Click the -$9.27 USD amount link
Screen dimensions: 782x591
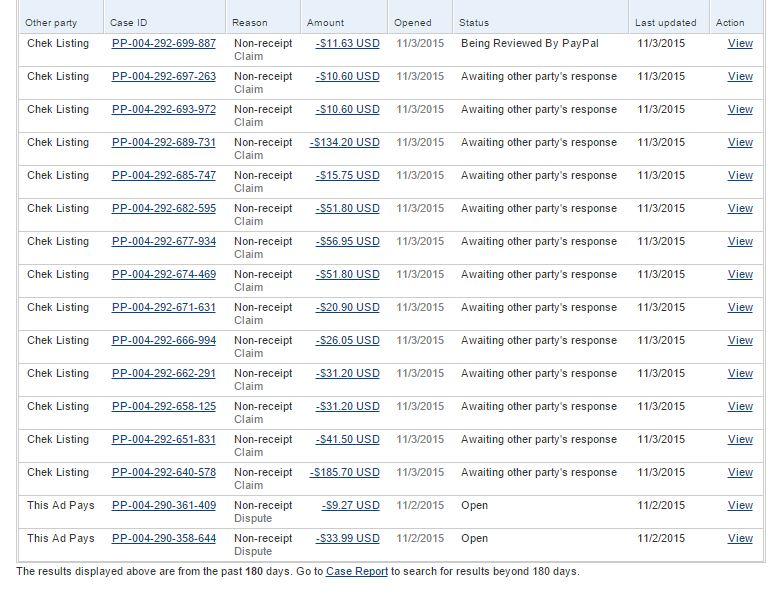pos(351,505)
